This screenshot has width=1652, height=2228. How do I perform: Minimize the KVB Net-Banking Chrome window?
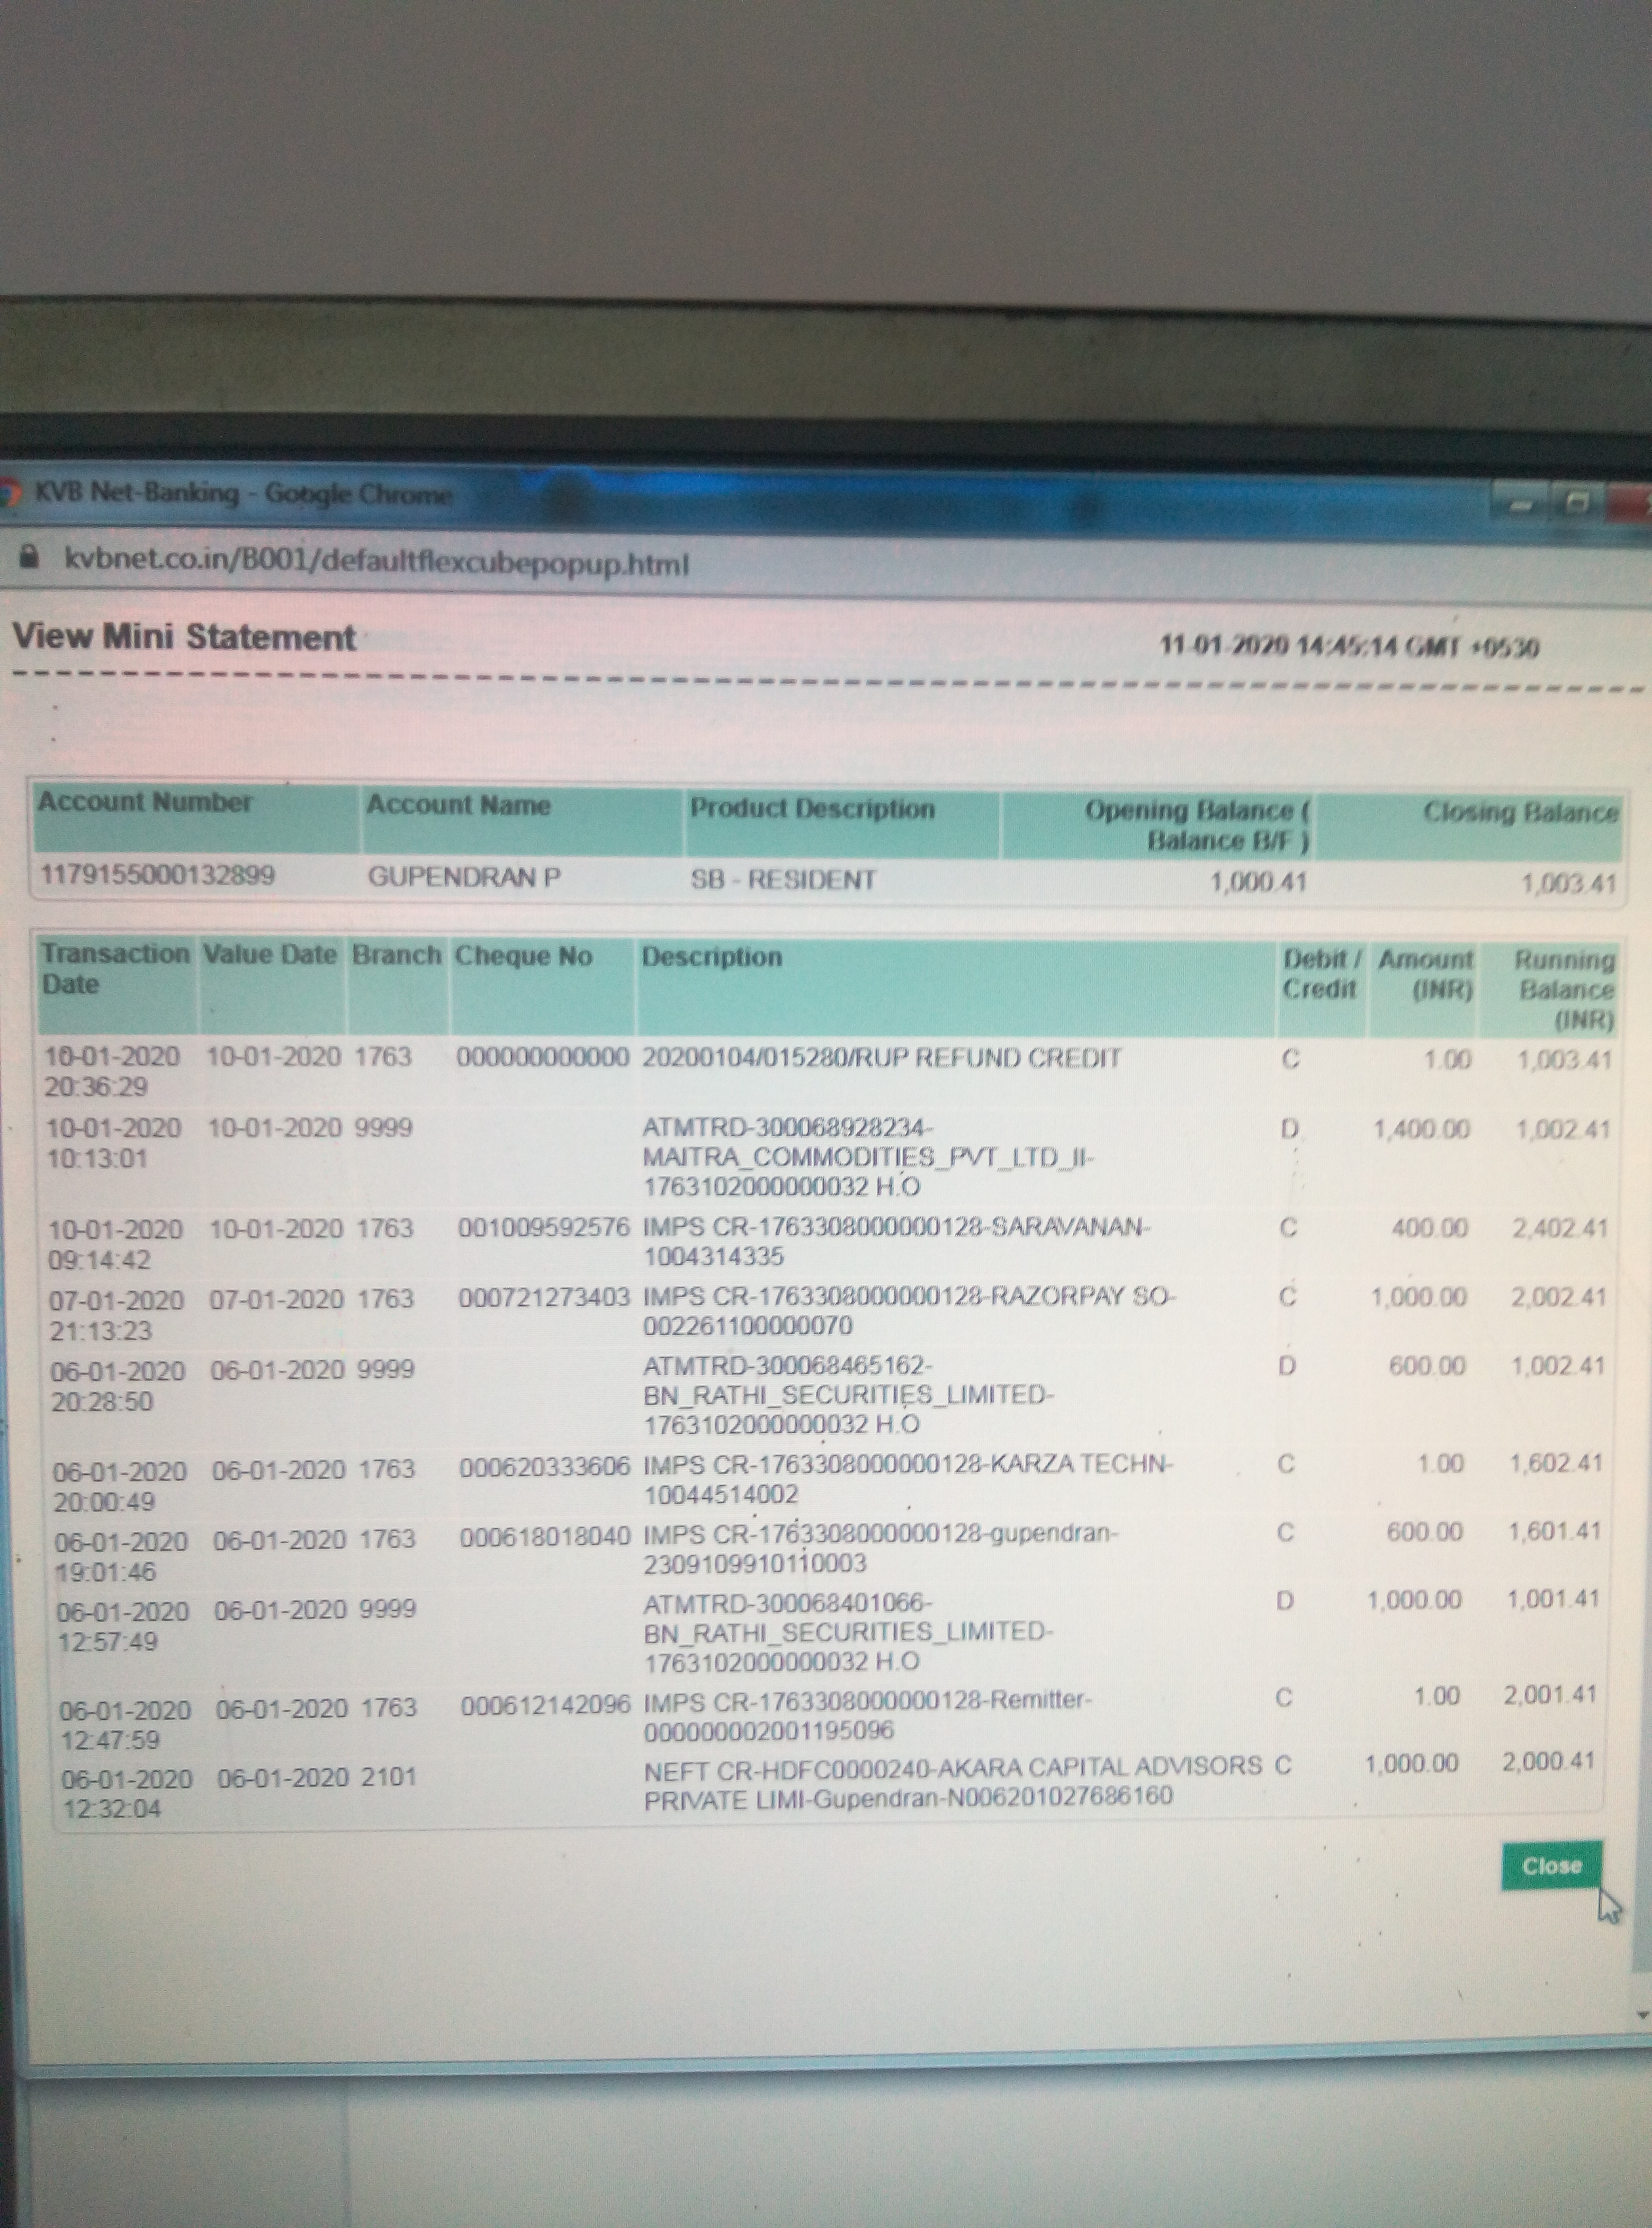click(1521, 505)
